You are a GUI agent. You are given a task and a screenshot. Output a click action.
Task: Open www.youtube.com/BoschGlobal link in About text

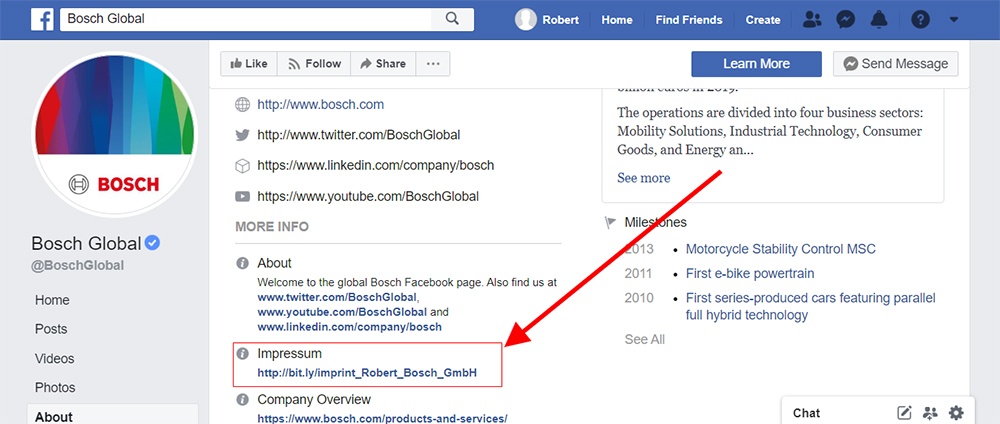pyautogui.click(x=342, y=312)
